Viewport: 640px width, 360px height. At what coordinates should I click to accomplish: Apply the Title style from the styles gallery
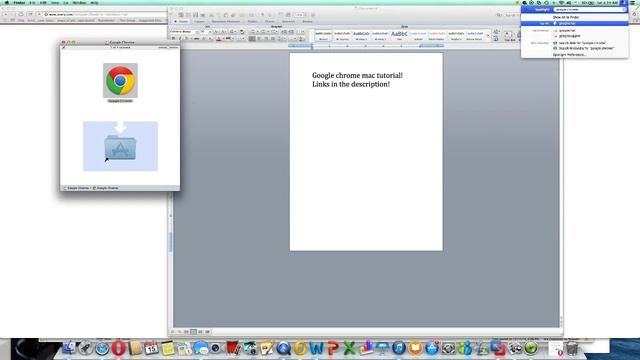(399, 36)
